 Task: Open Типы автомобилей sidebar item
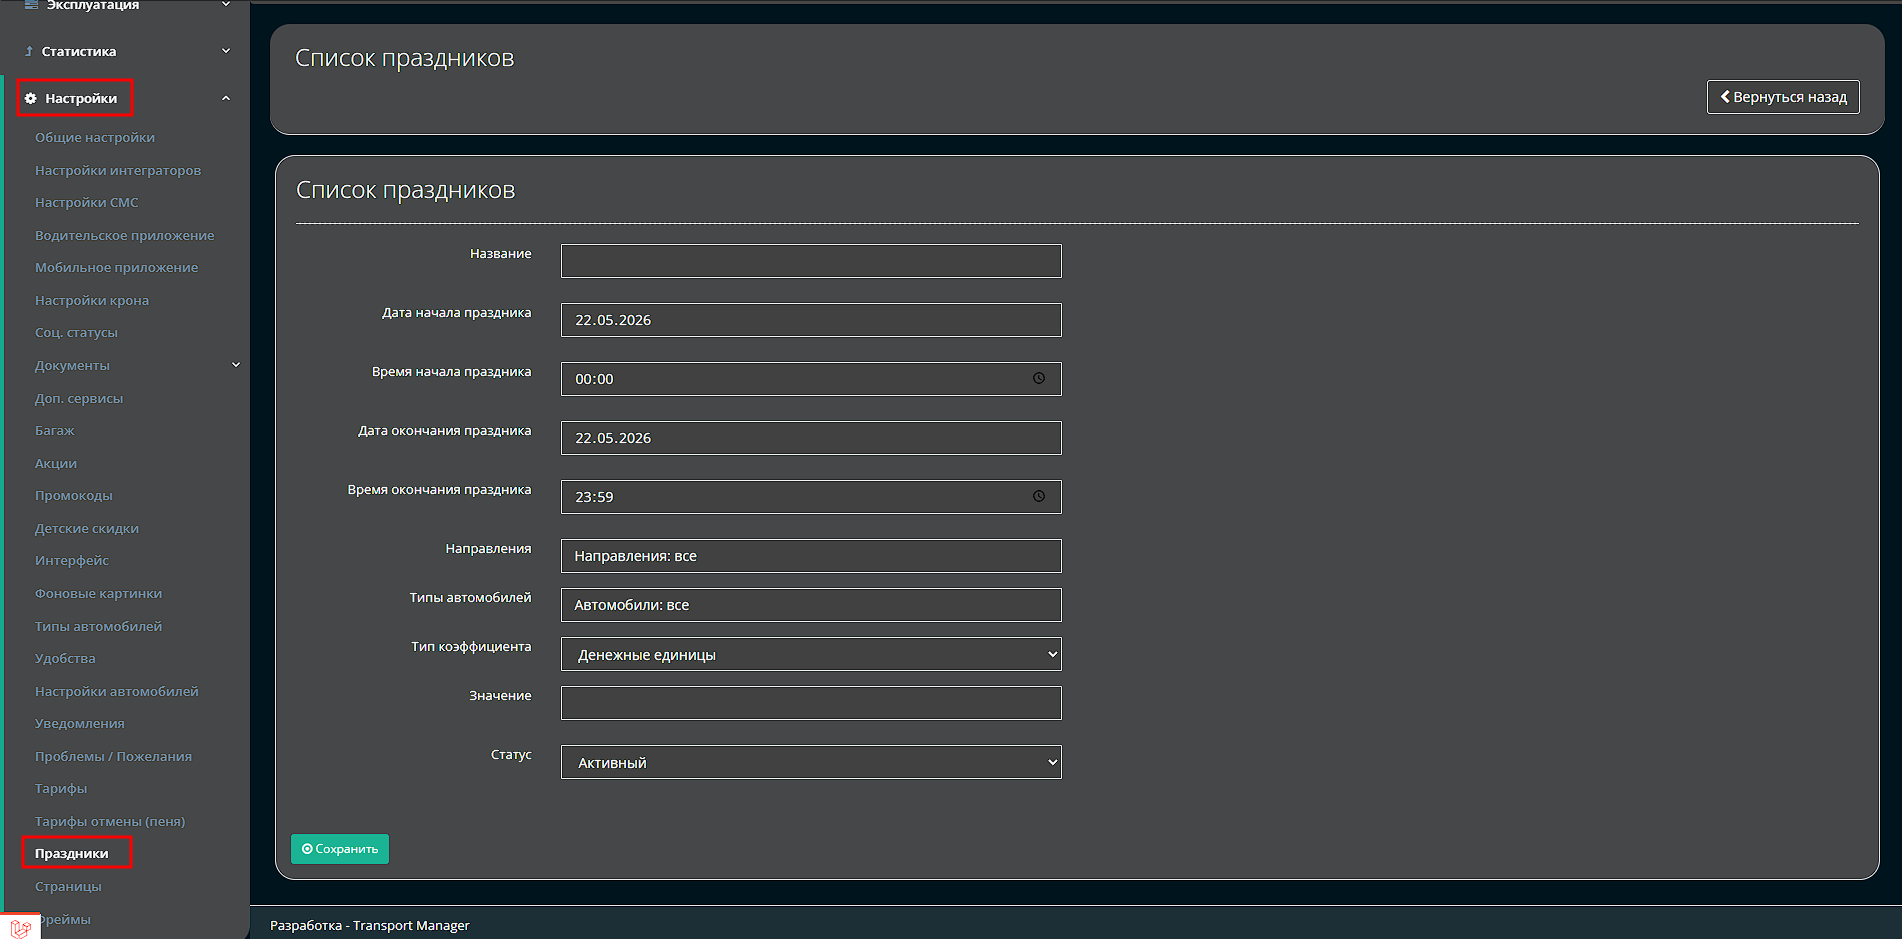click(x=98, y=626)
